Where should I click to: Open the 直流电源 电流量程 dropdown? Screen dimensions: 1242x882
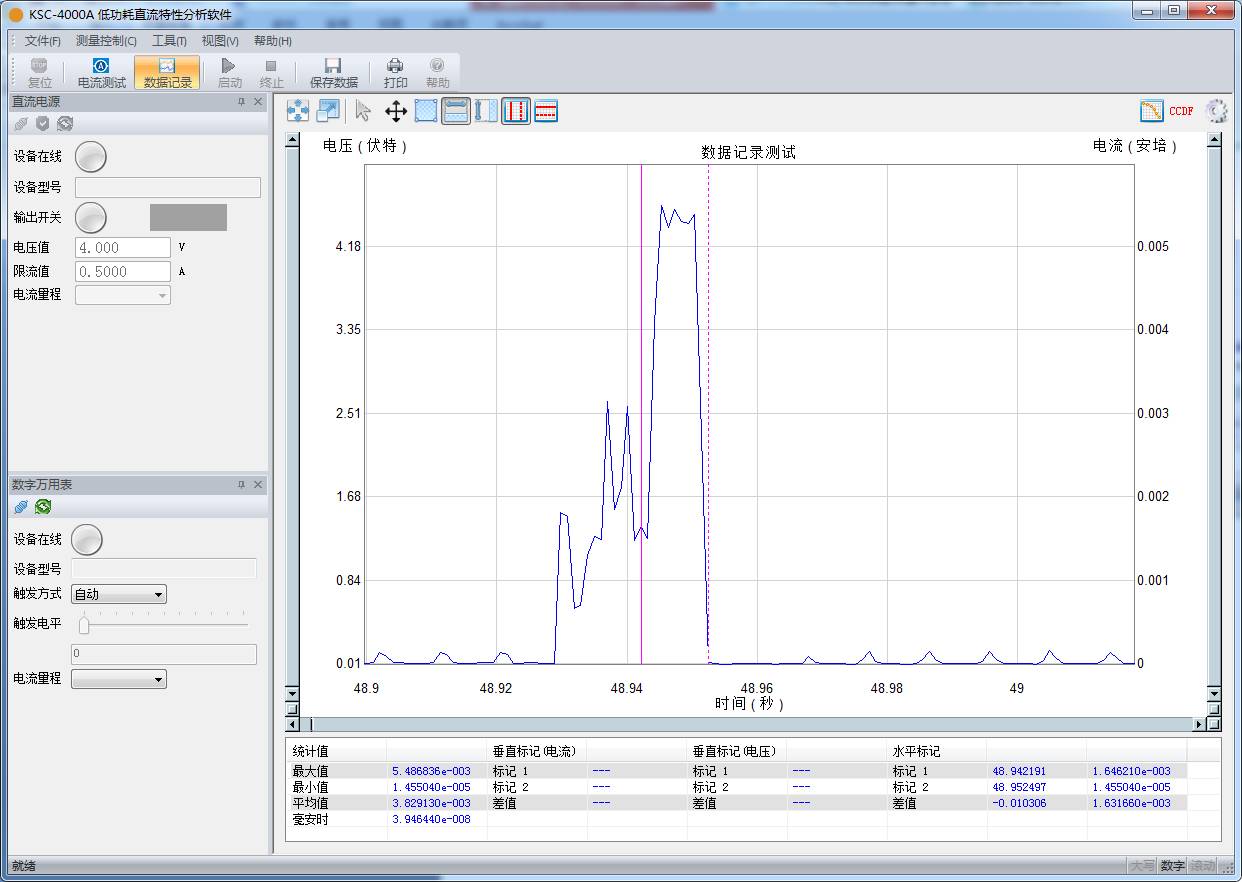pyautogui.click(x=123, y=295)
